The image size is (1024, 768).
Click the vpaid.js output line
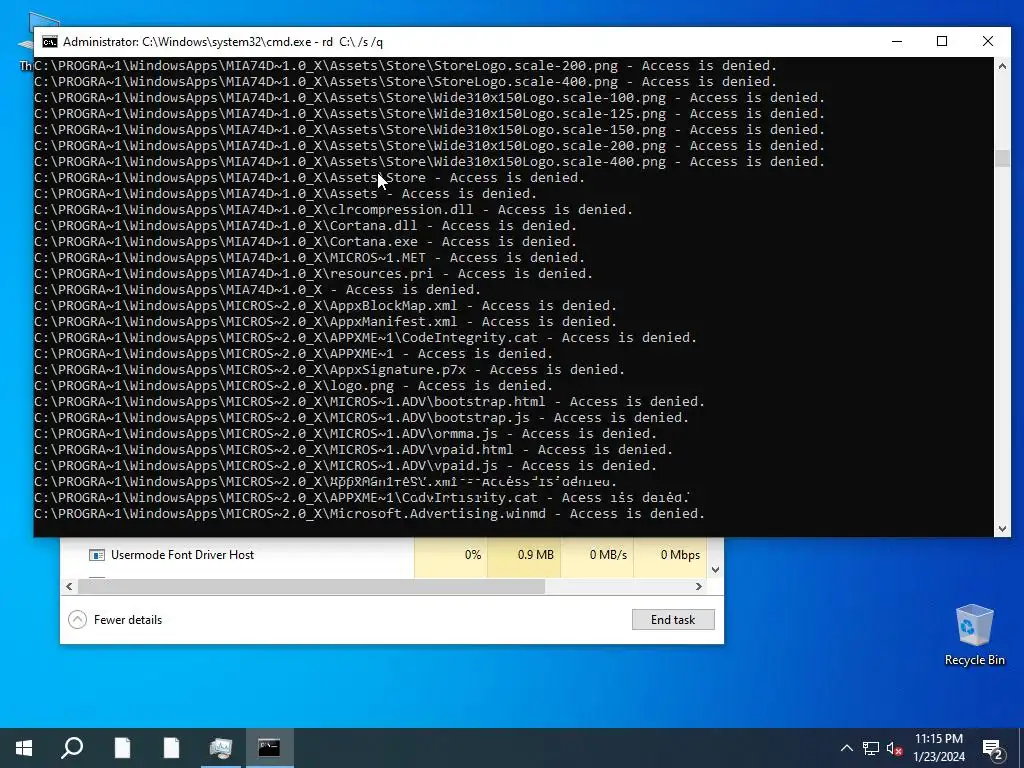(345, 466)
